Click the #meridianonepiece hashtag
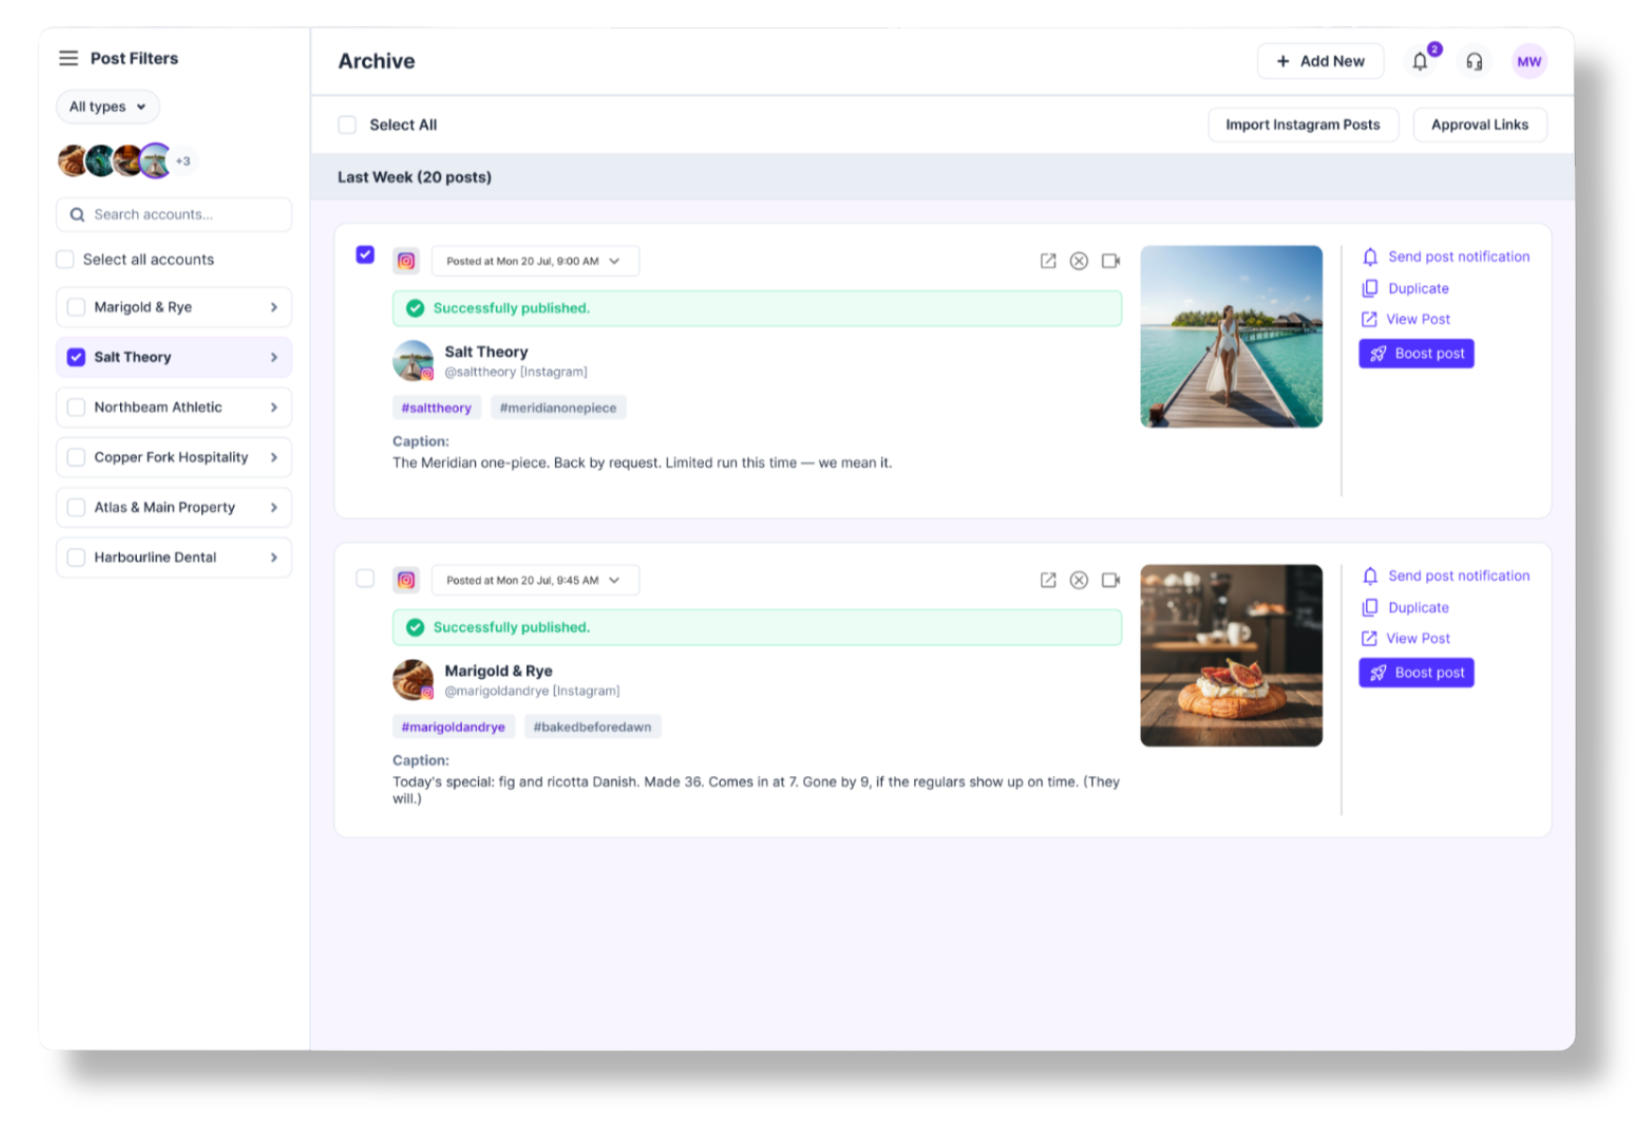This screenshot has height=1134, width=1650. point(558,408)
